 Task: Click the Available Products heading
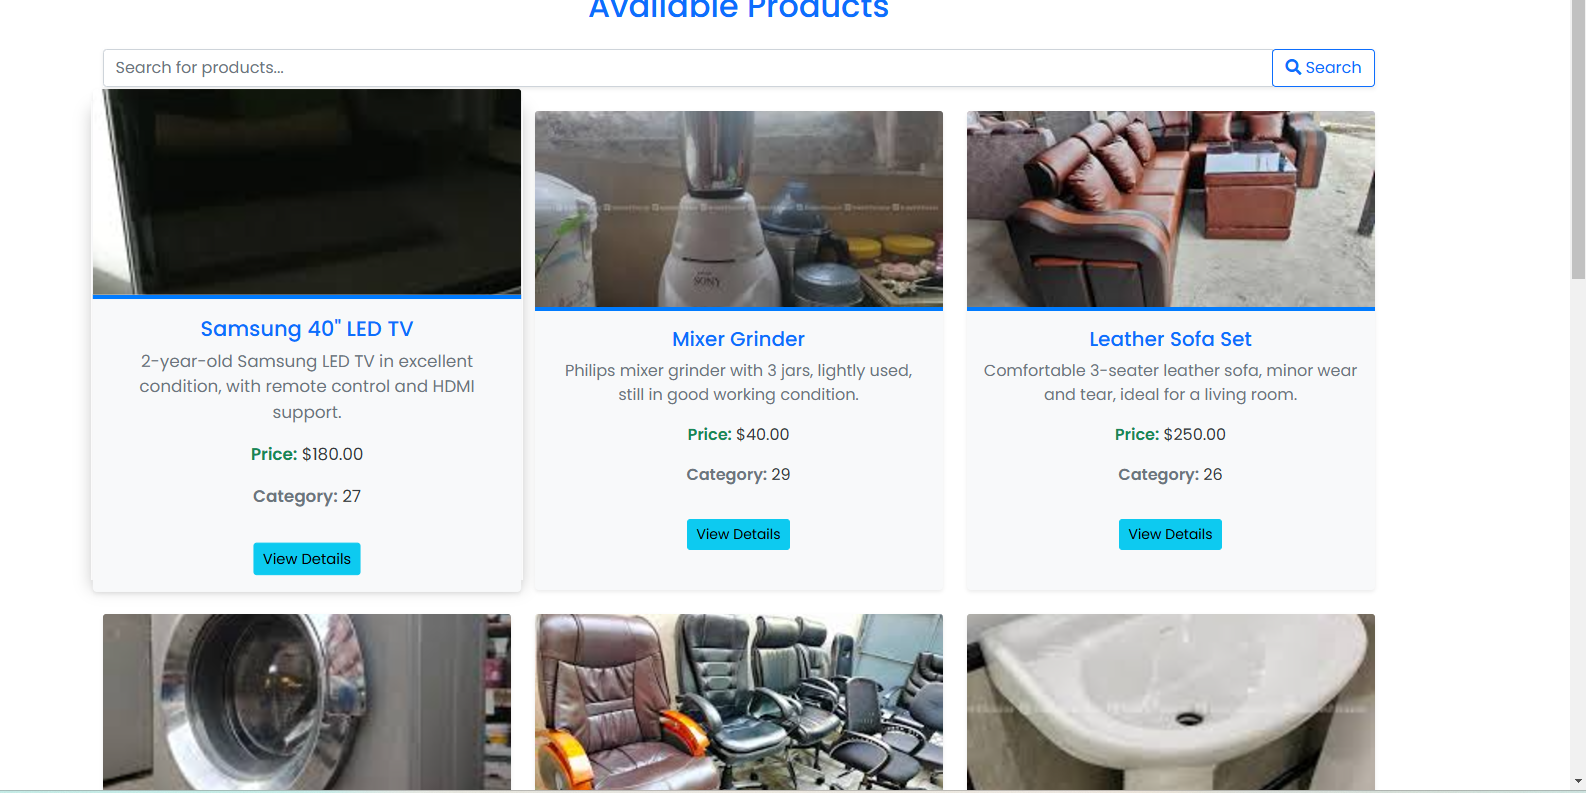tap(738, 10)
